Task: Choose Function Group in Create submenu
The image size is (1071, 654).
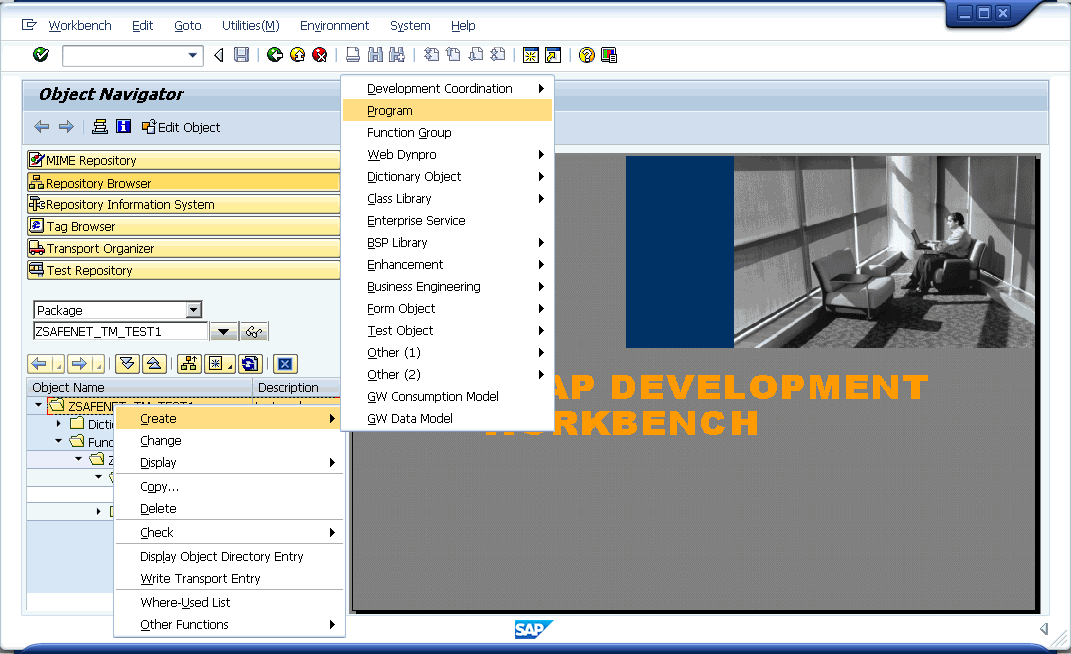Action: pyautogui.click(x=447, y=133)
